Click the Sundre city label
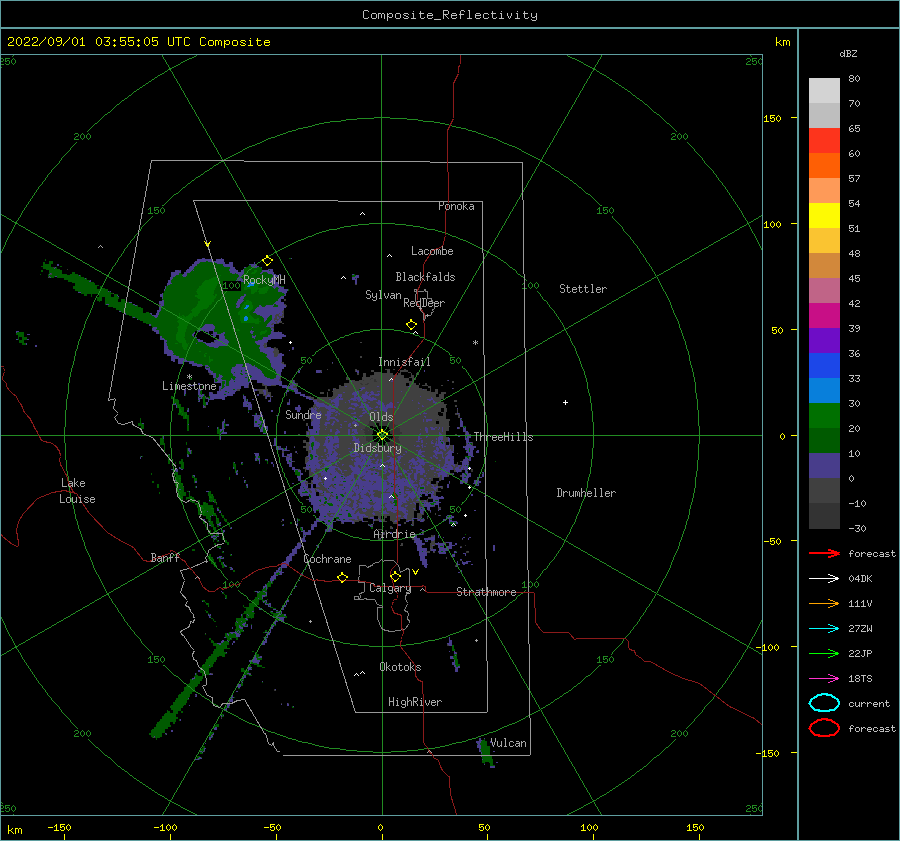The height and width of the screenshot is (841, 900). [304, 414]
